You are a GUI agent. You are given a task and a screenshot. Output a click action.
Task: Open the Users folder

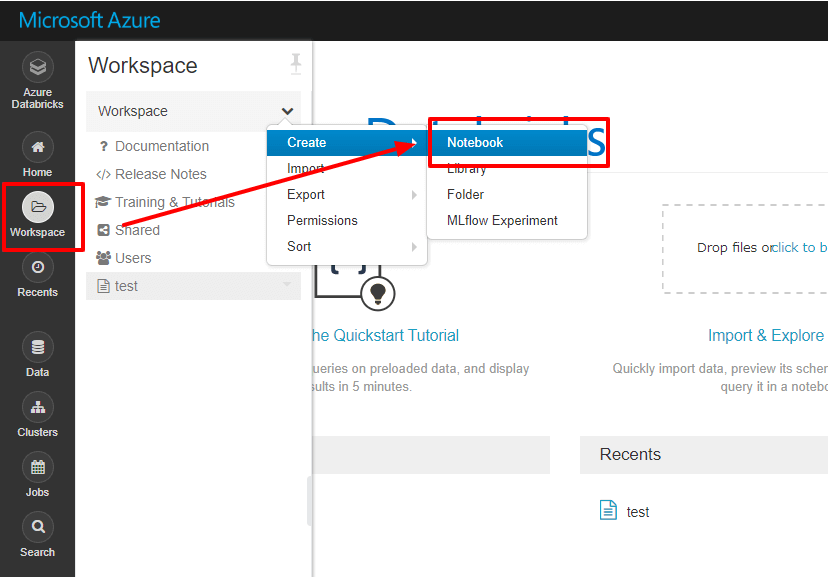tap(133, 258)
